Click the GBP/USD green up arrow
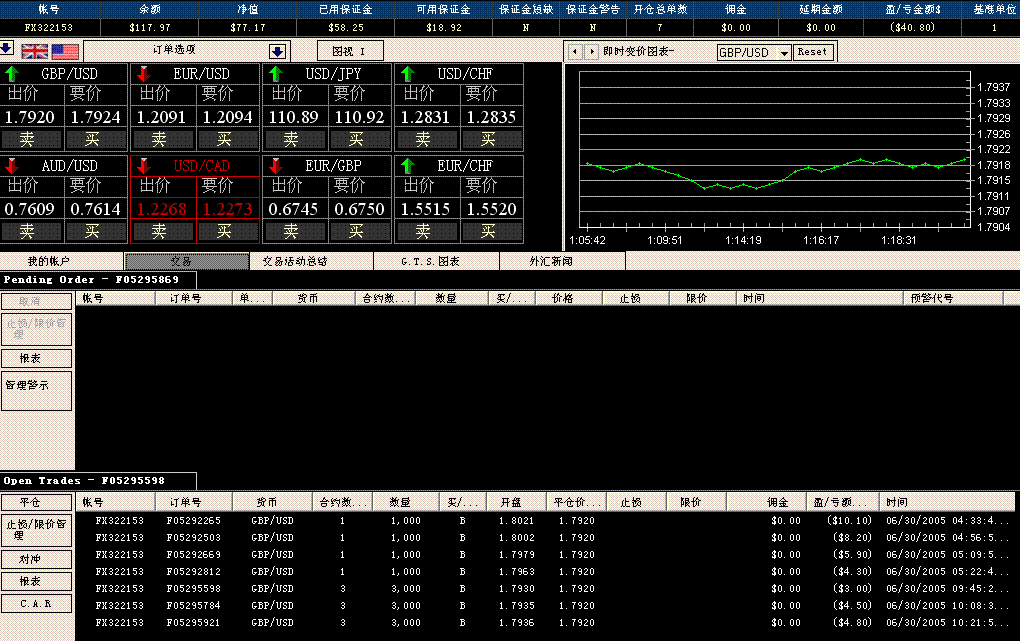Viewport: 1020px width, 641px height. tap(12, 74)
